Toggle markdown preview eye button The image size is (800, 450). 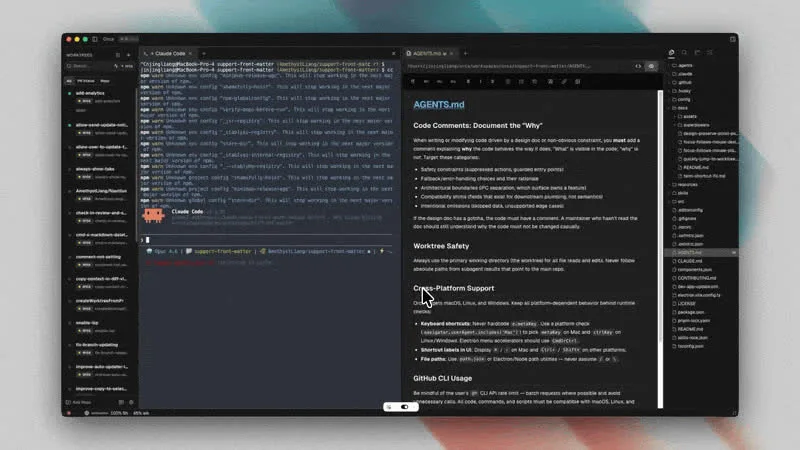(651, 66)
